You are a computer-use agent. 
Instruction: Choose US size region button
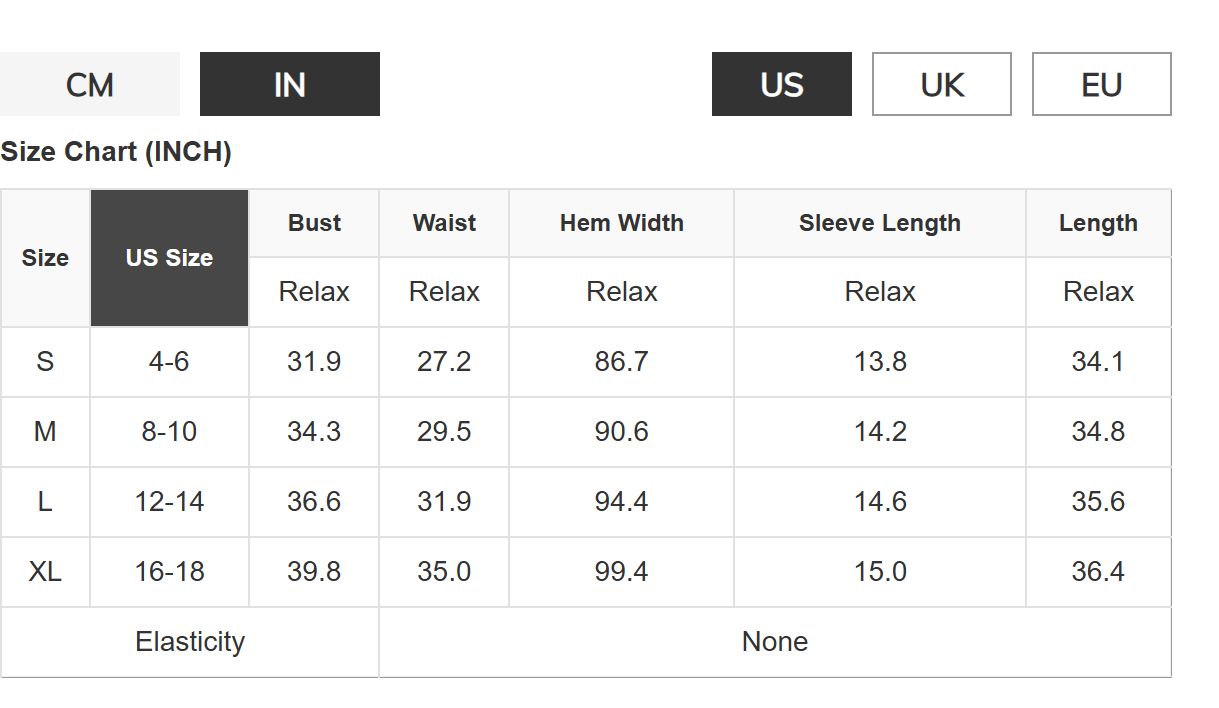(x=781, y=85)
